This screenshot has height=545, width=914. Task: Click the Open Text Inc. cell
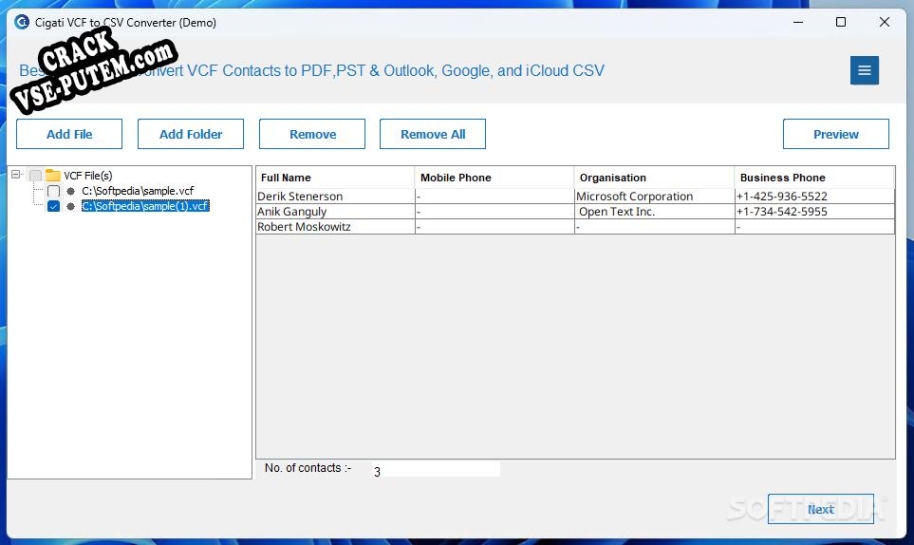tap(654, 211)
